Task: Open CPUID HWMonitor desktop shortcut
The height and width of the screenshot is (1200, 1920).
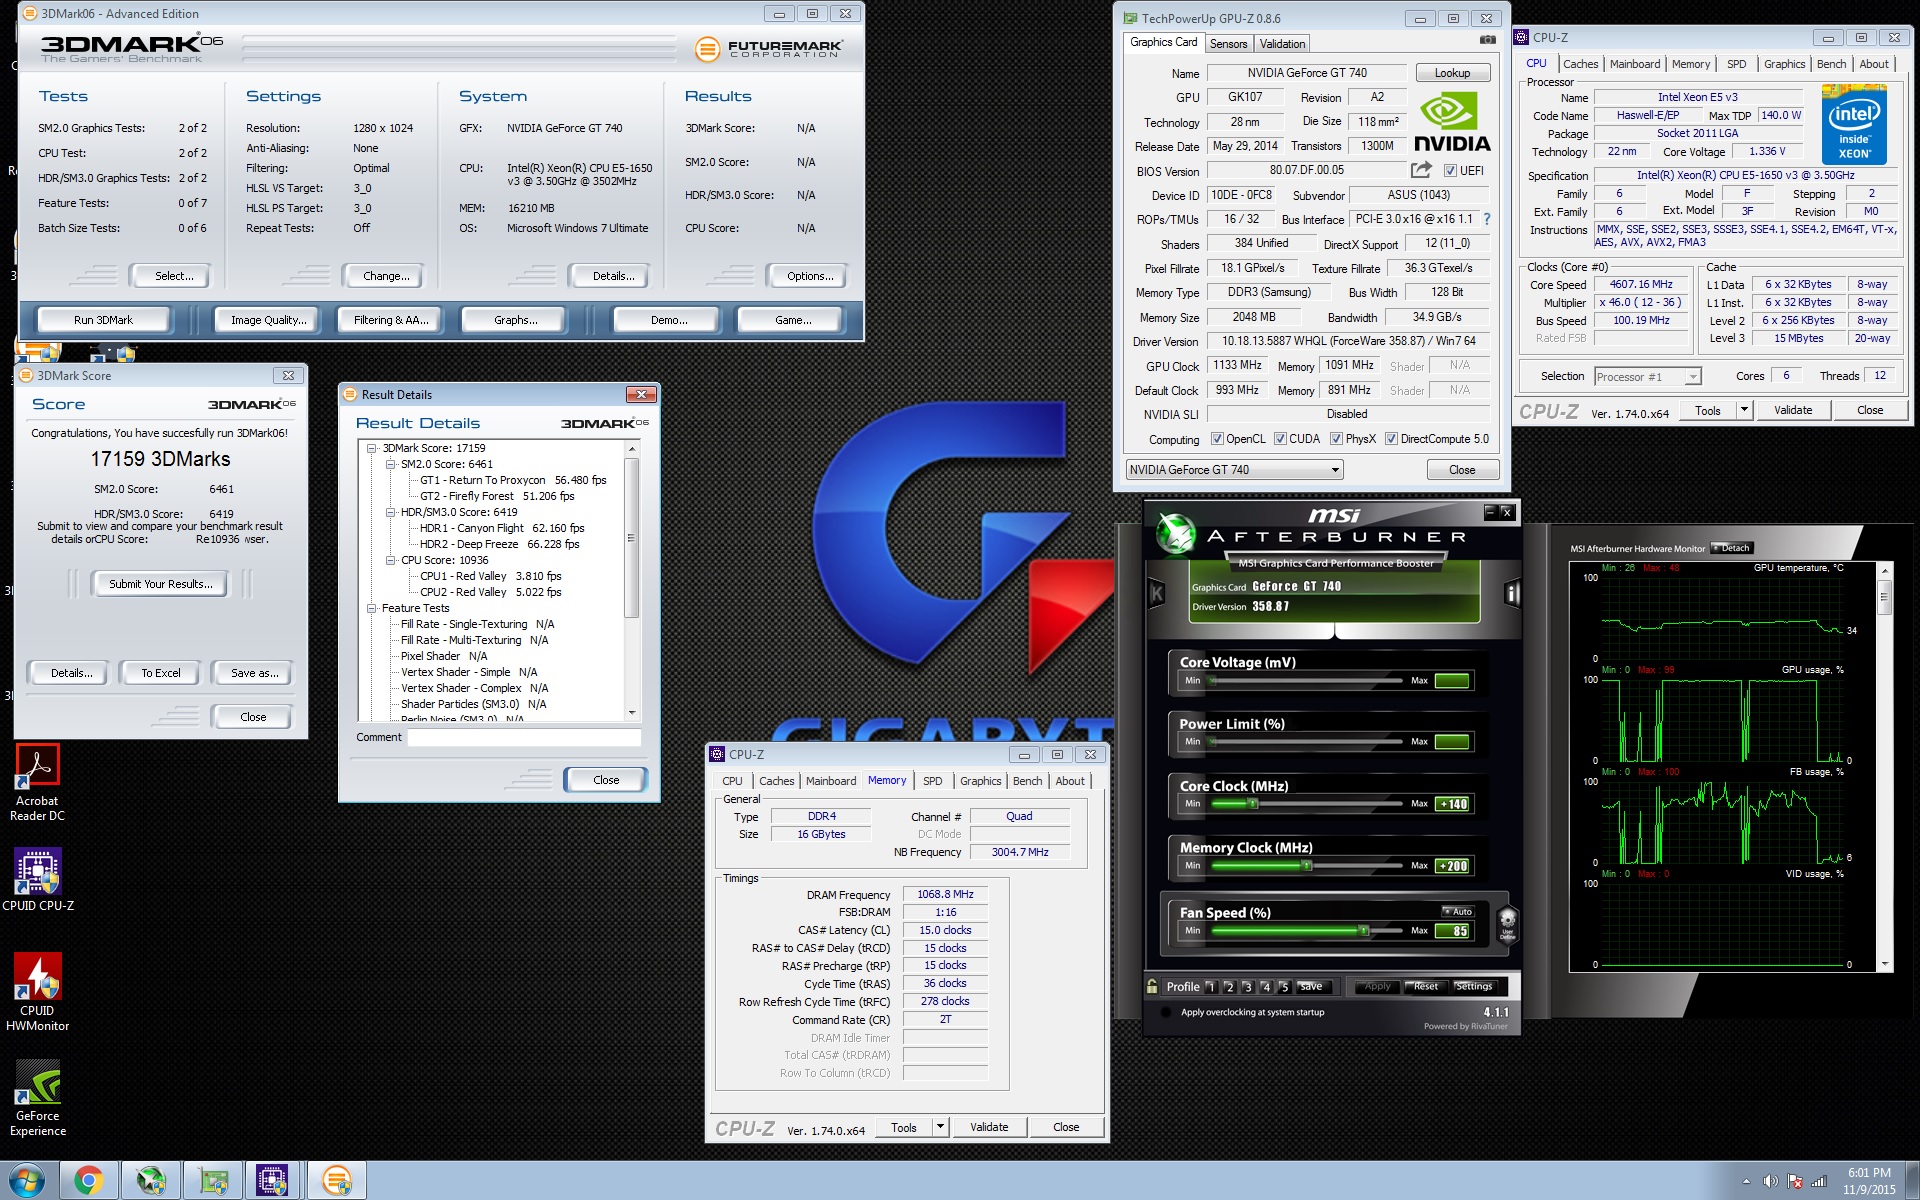Action: (x=37, y=992)
